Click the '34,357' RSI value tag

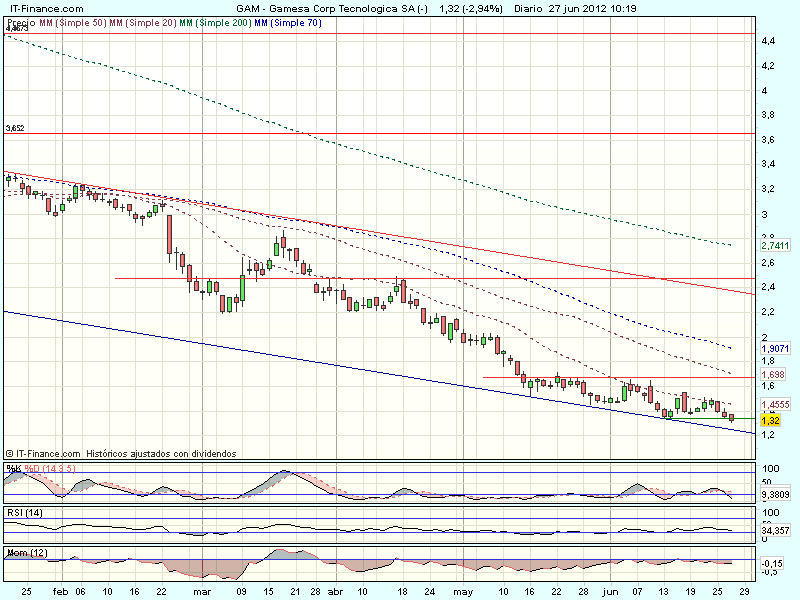(x=775, y=531)
